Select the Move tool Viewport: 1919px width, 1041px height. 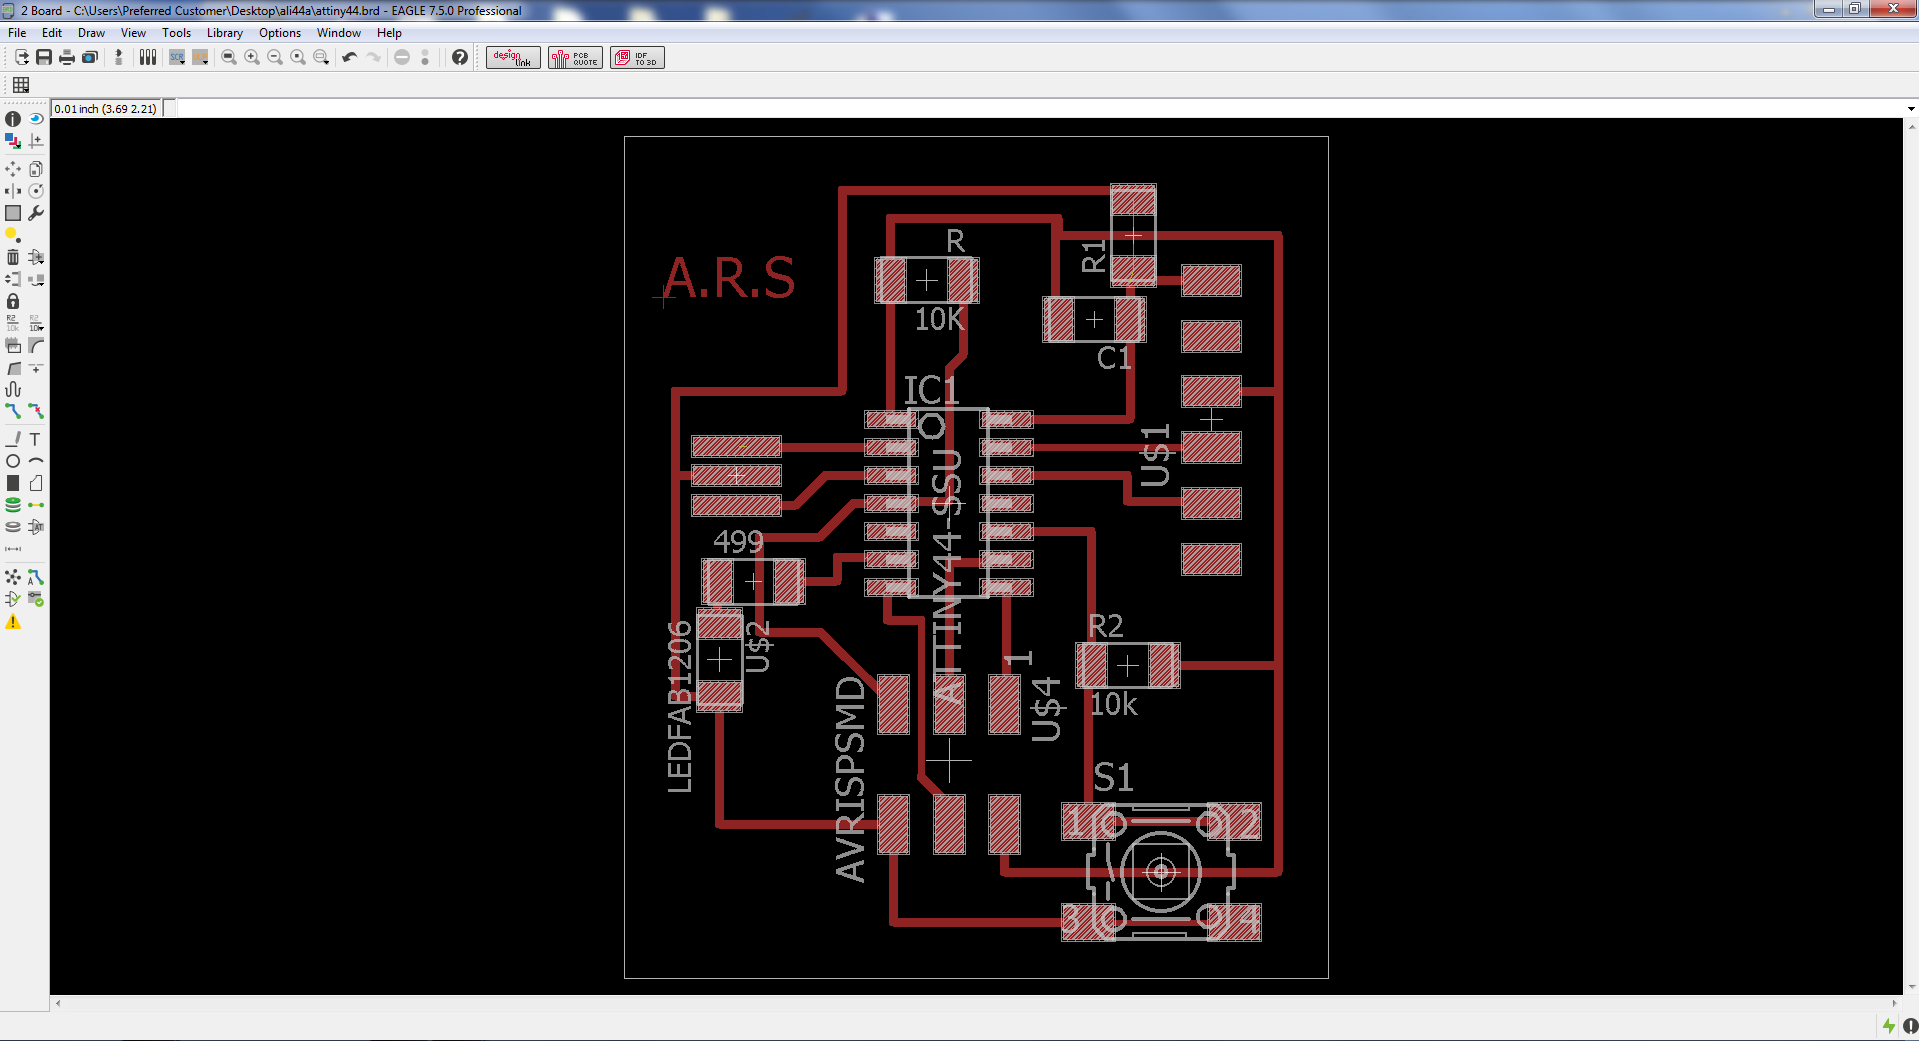pyautogui.click(x=13, y=169)
